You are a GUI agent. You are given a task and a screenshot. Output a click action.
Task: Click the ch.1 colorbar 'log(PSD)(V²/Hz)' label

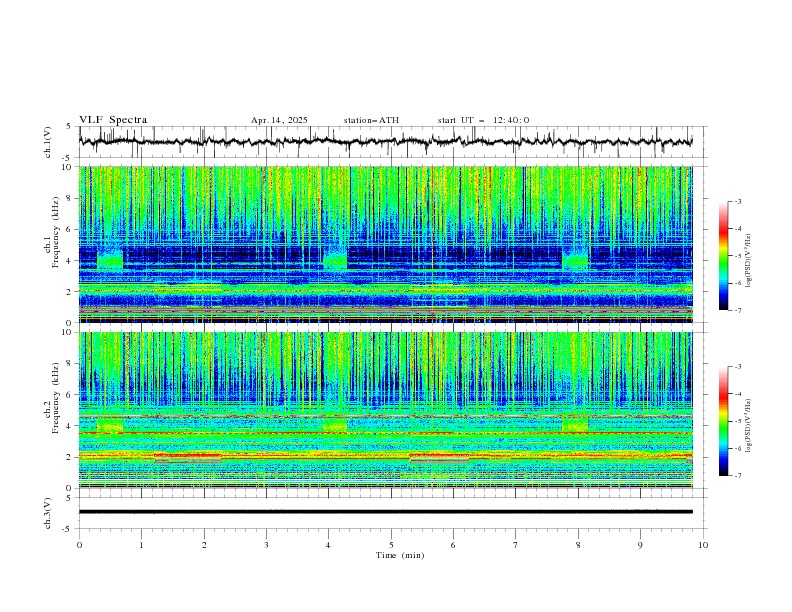point(749,260)
